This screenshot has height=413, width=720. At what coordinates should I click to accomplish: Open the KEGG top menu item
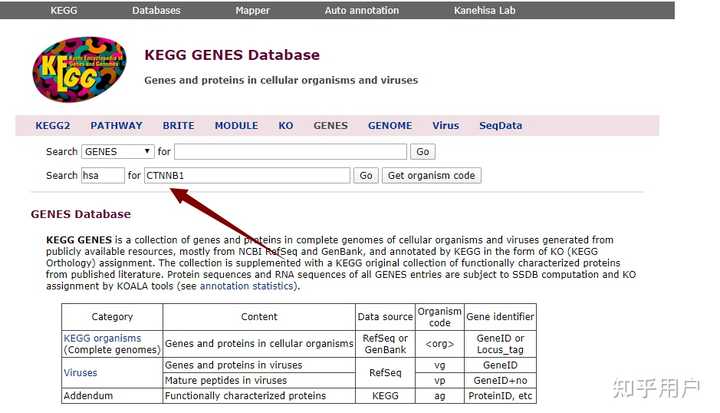point(64,10)
